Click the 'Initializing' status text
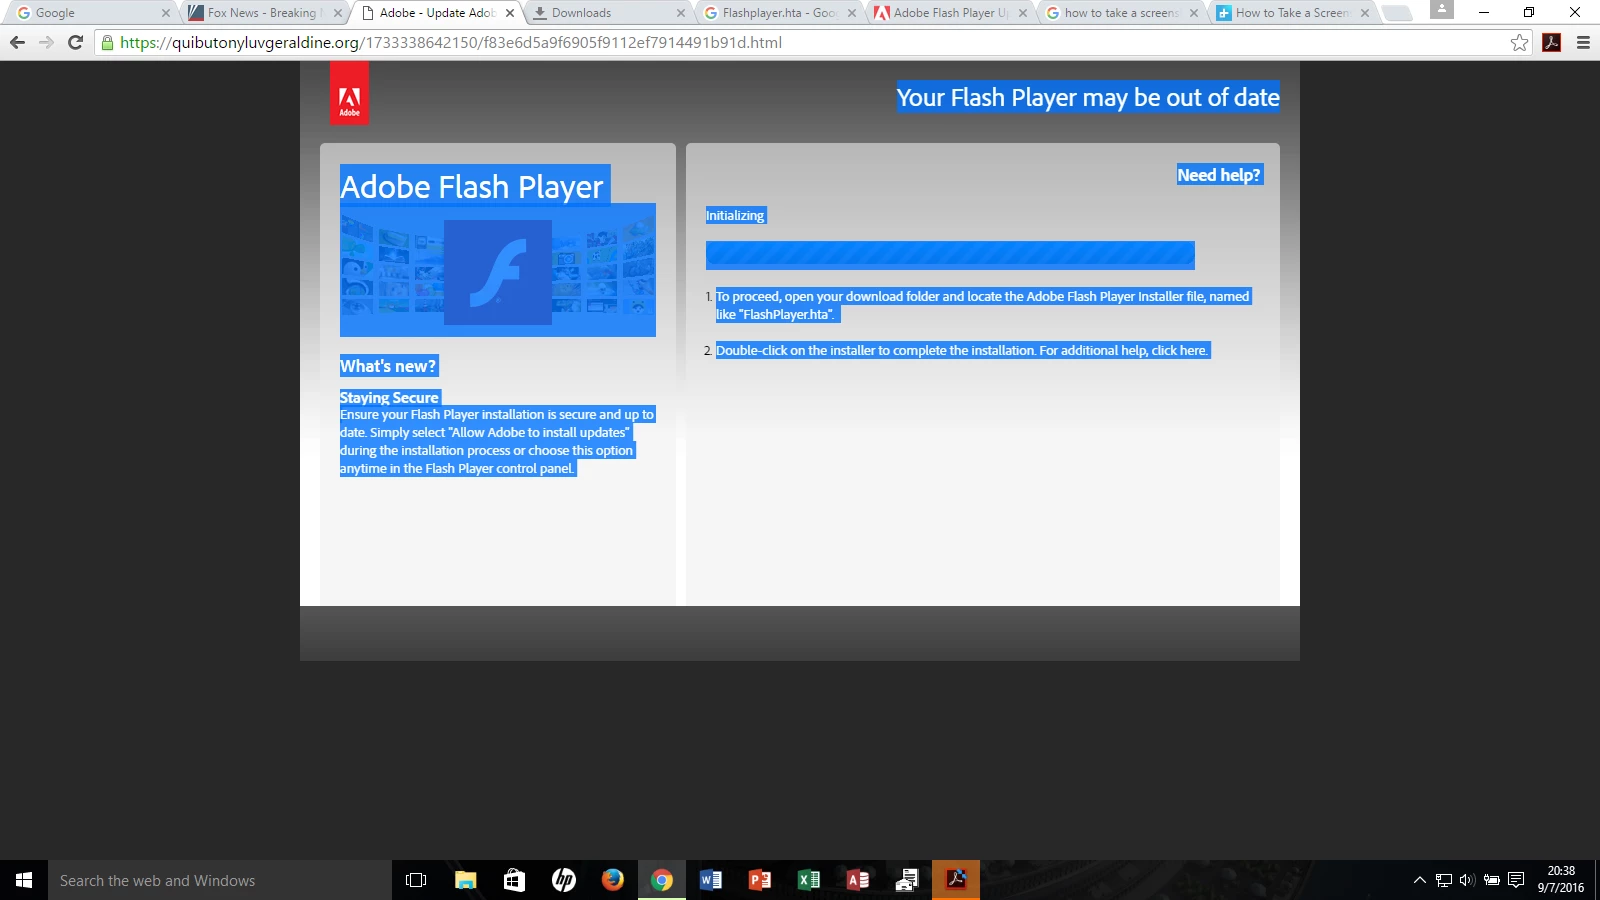This screenshot has width=1600, height=900. [735, 215]
